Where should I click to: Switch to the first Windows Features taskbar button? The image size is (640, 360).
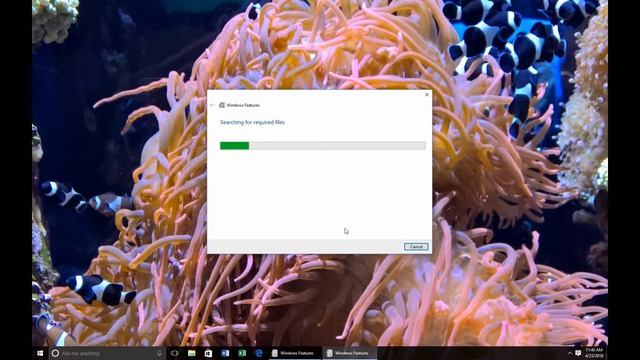[295, 353]
